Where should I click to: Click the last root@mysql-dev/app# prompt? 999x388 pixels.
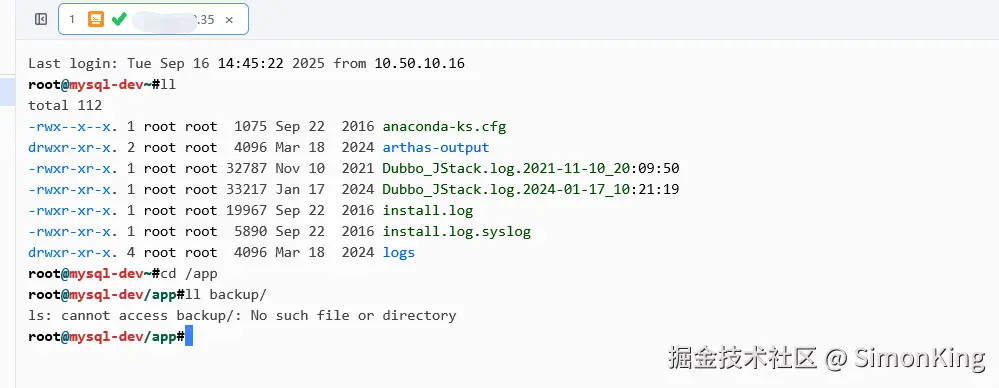click(106, 337)
